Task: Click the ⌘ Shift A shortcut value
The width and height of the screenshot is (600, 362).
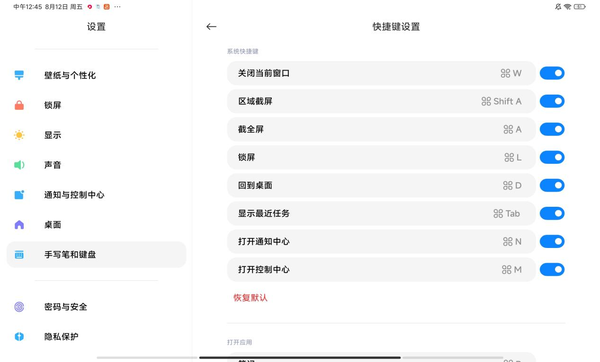Action: point(501,101)
